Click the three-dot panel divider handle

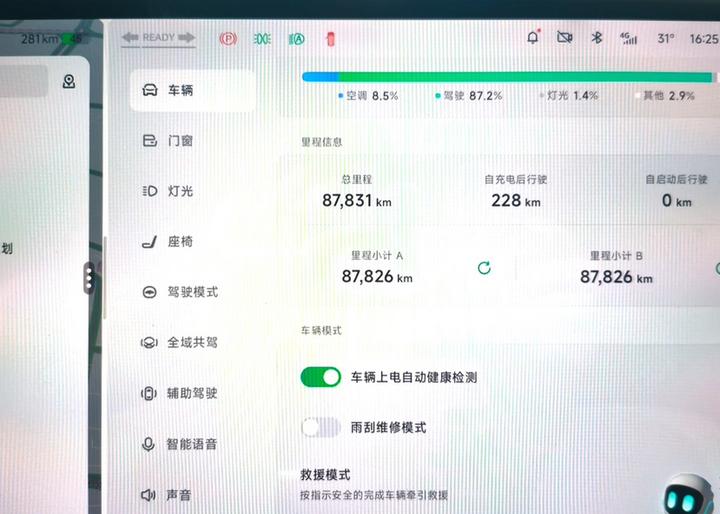[x=89, y=278]
